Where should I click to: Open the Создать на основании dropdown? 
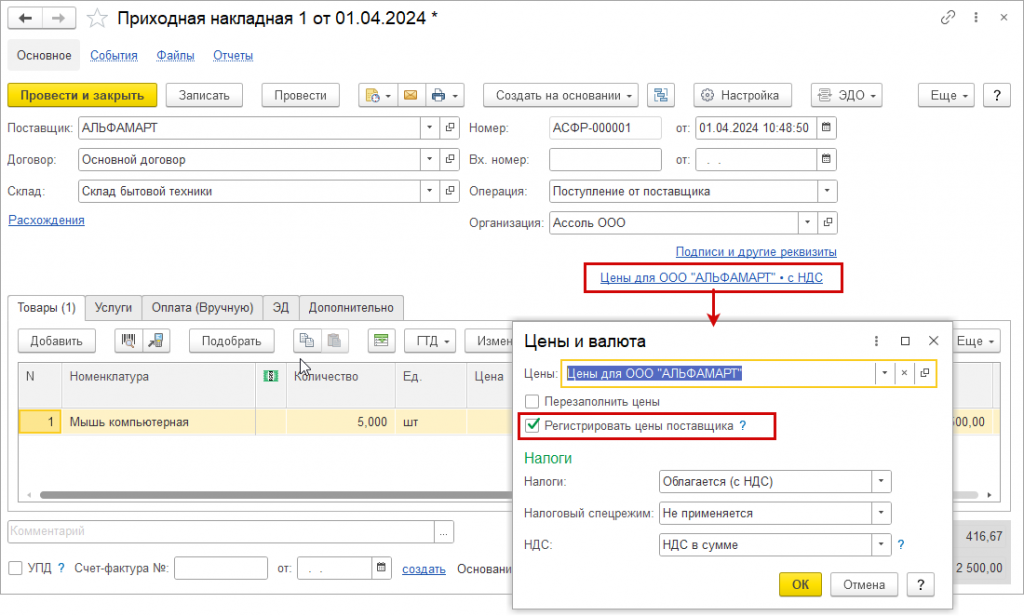561,95
